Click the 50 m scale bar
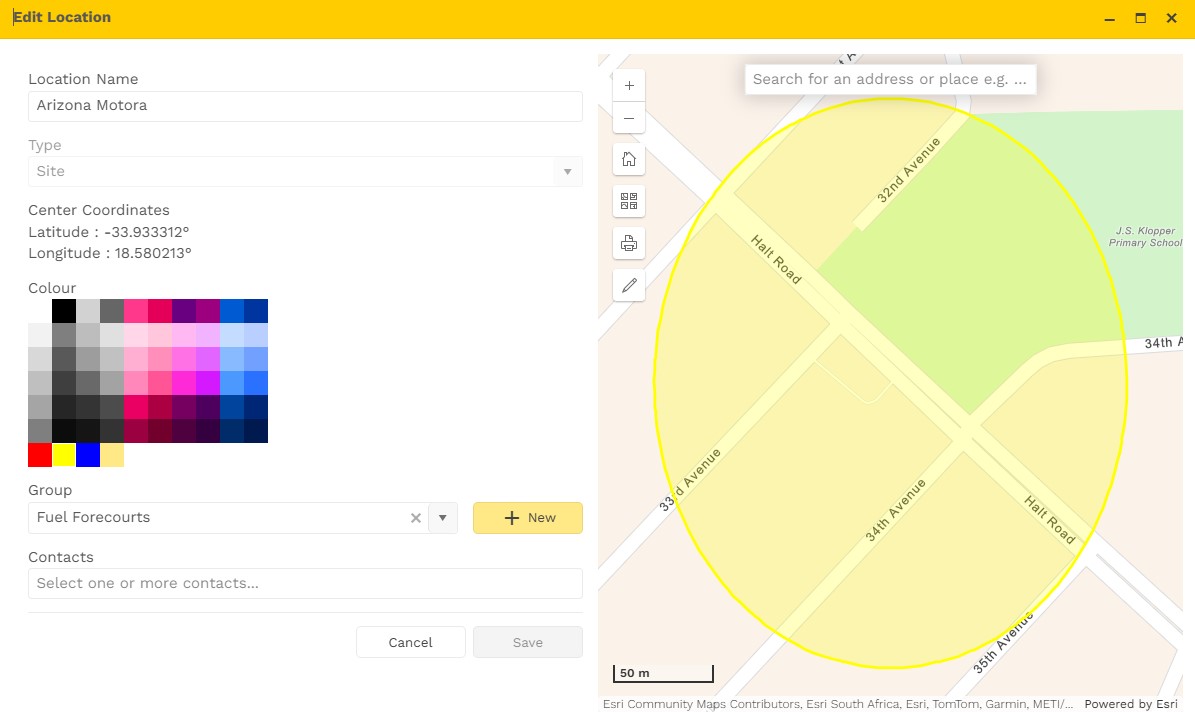The width and height of the screenshot is (1195, 723). pos(663,673)
